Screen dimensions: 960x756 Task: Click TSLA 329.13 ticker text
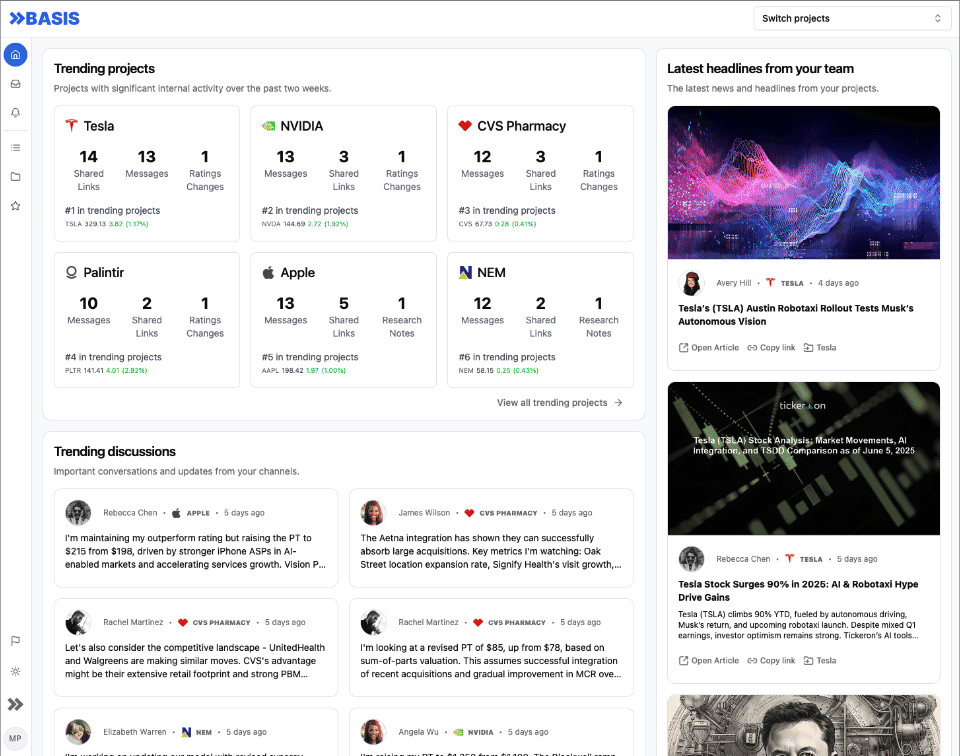point(85,224)
